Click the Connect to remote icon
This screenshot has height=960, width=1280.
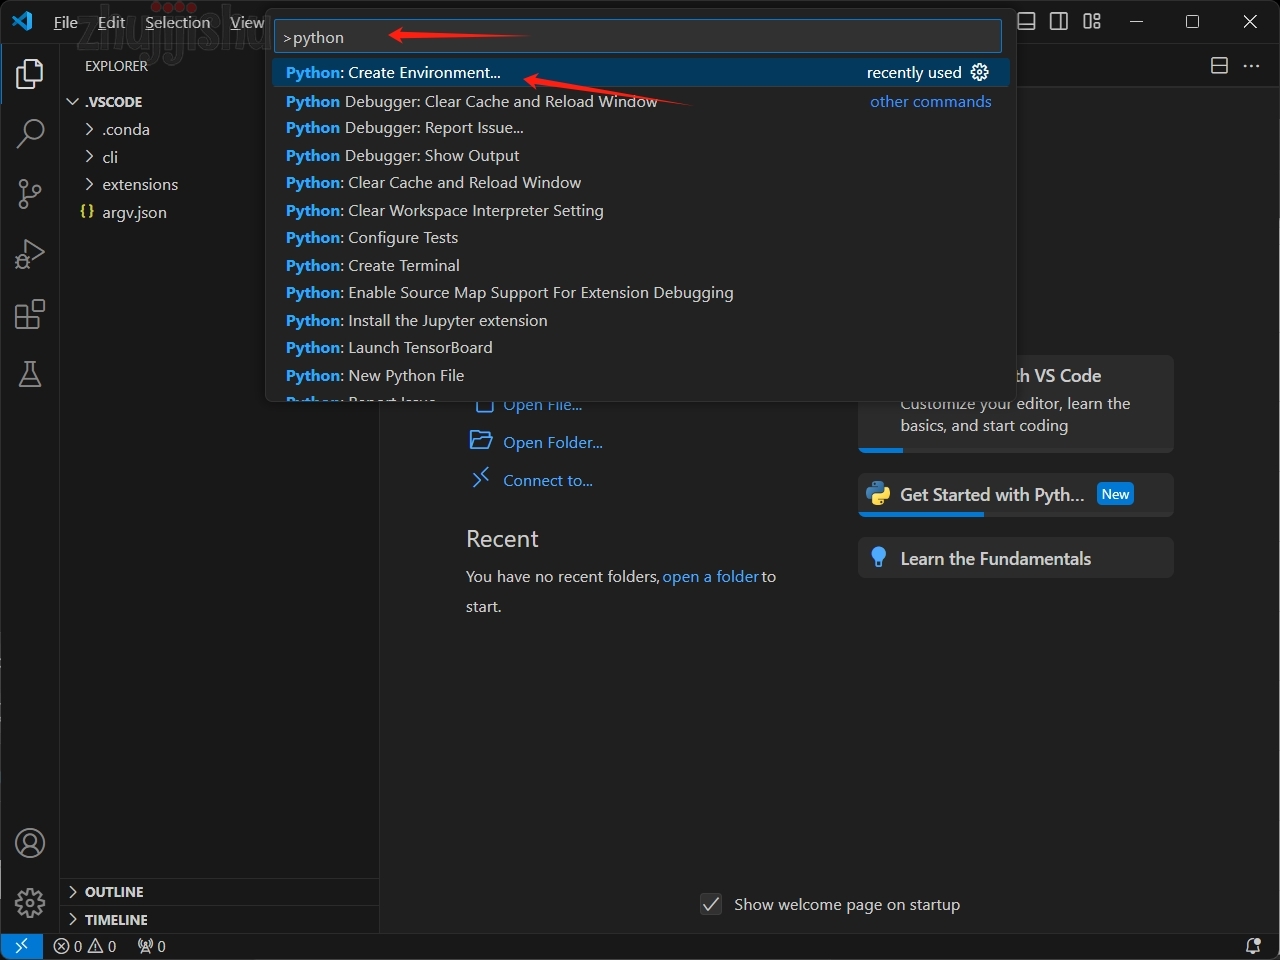[x=481, y=478]
